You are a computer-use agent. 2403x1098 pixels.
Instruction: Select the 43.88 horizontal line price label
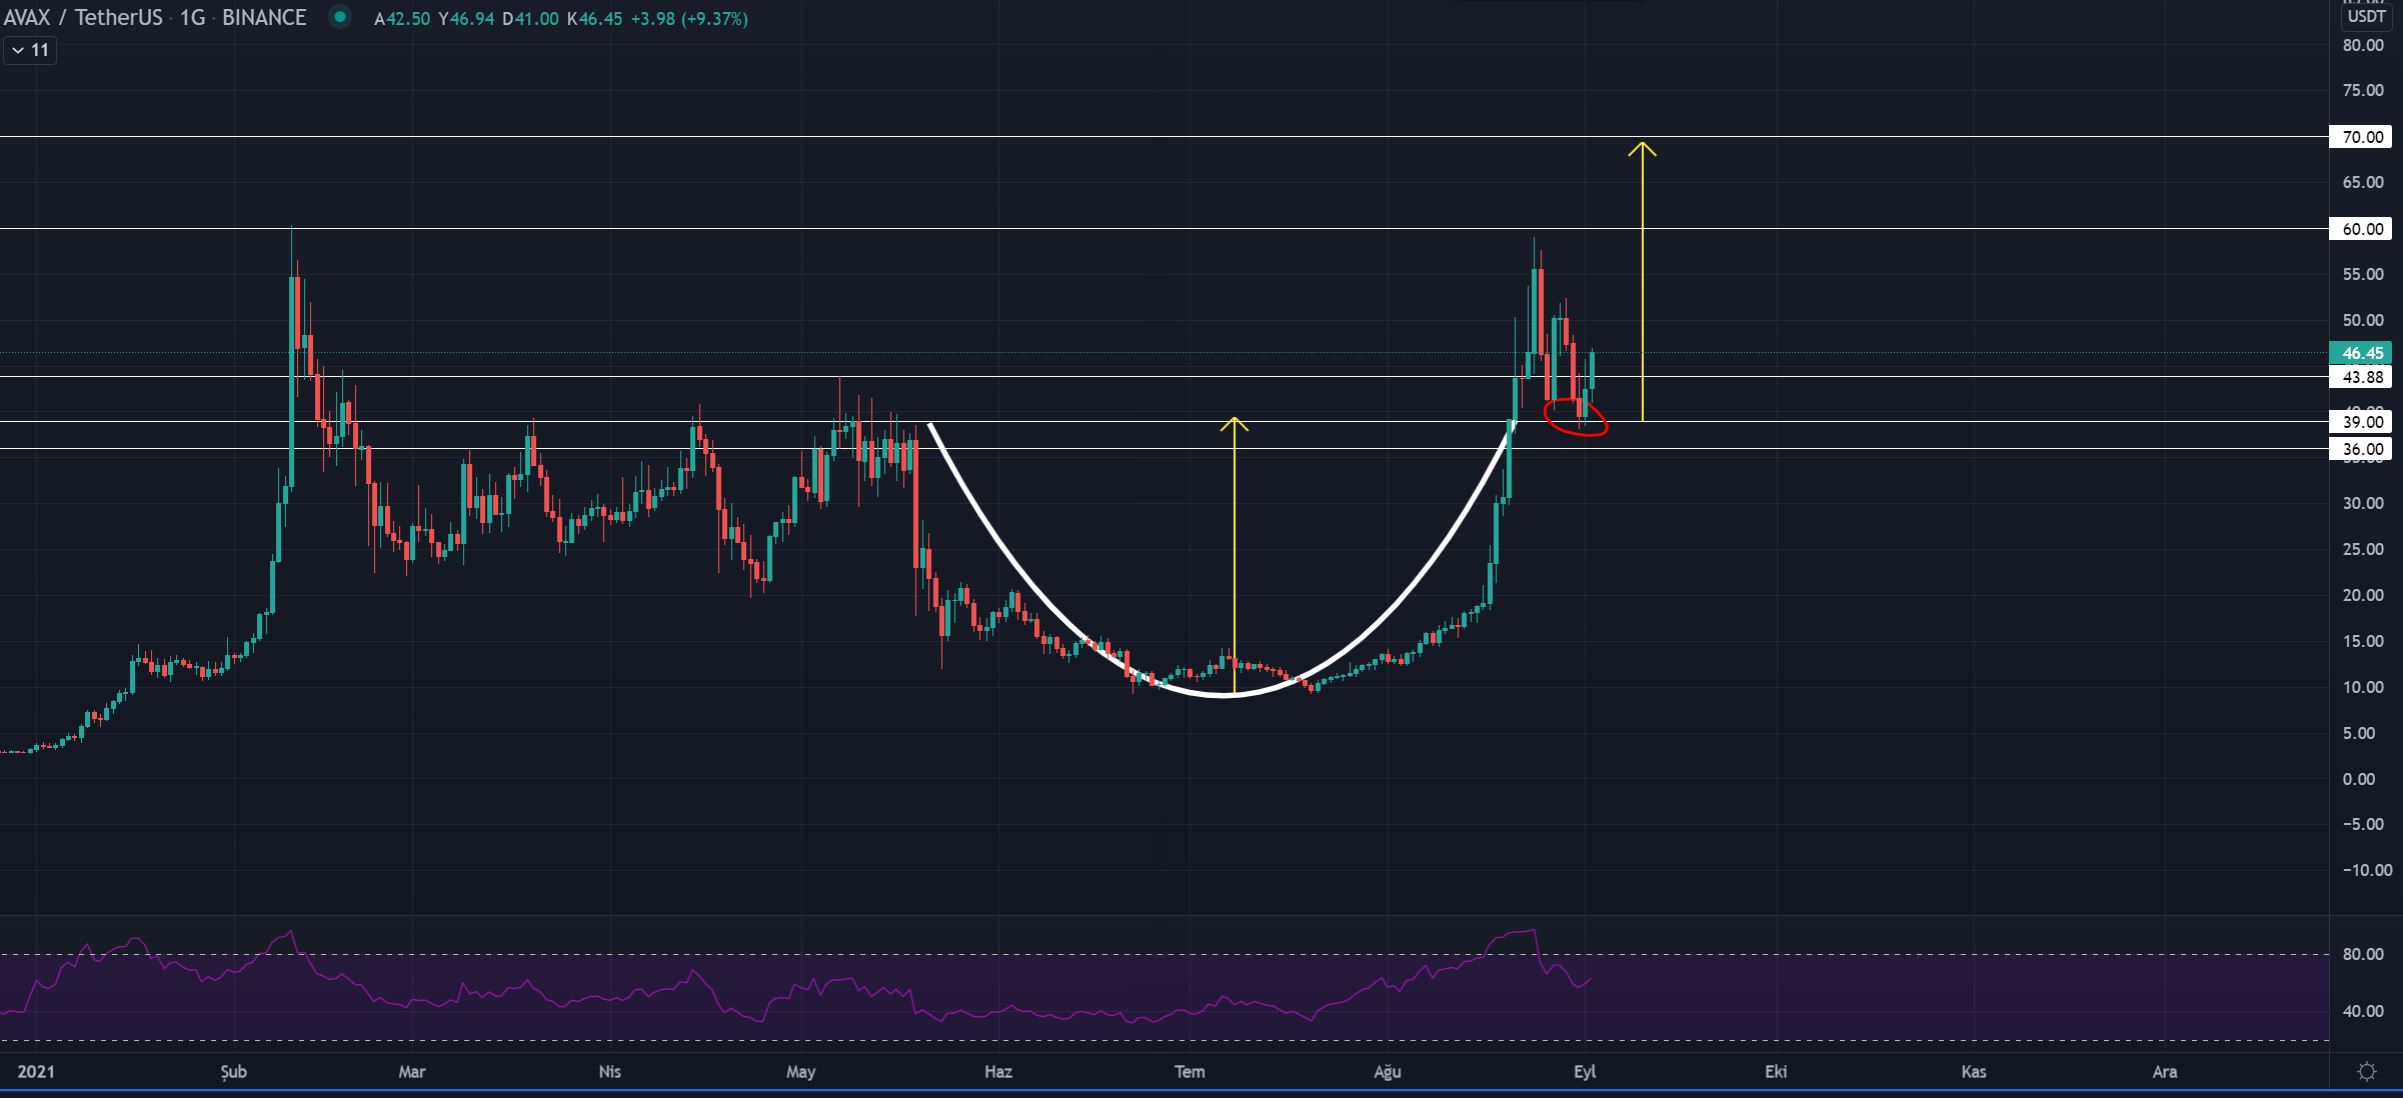click(x=2361, y=377)
